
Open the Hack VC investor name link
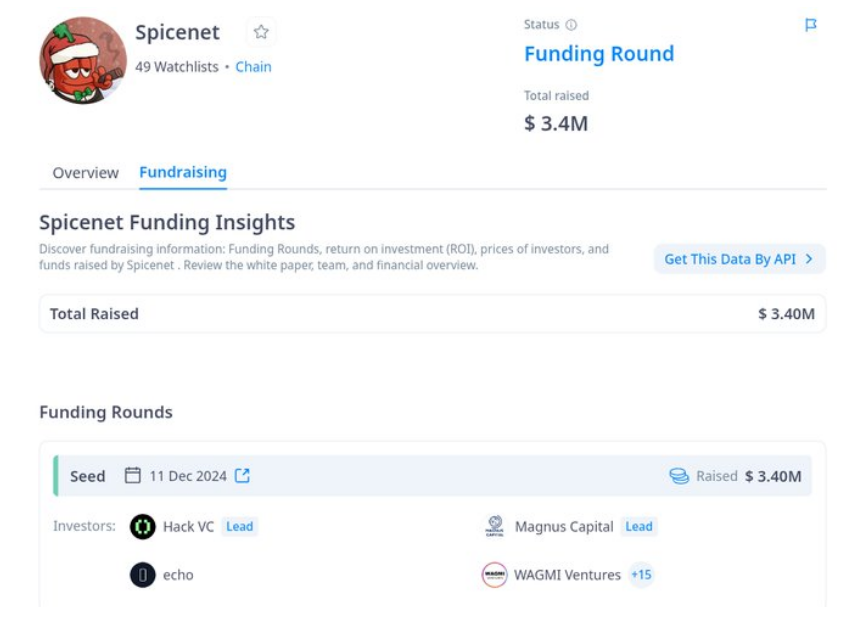click(x=188, y=527)
